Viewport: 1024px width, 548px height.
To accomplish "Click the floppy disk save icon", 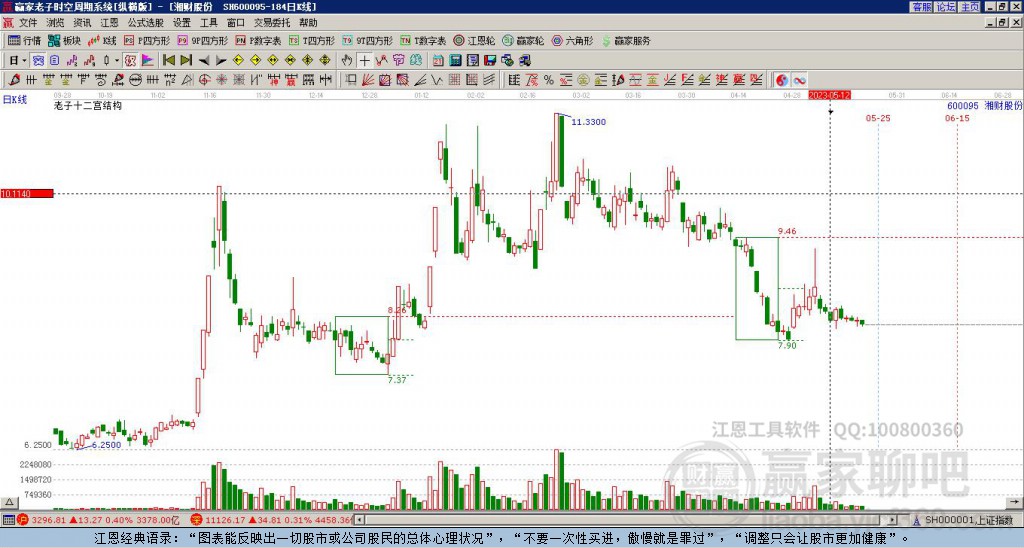I will pos(490,61).
